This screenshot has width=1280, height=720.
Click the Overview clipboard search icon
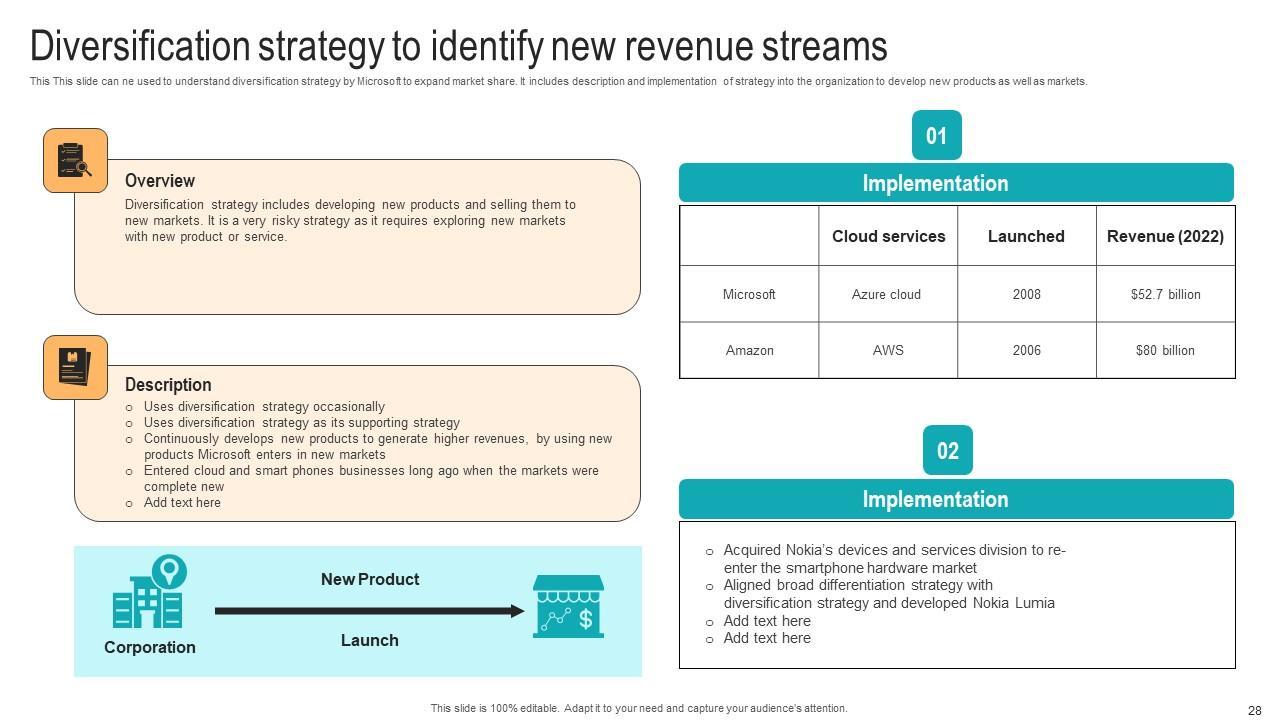[x=75, y=160]
